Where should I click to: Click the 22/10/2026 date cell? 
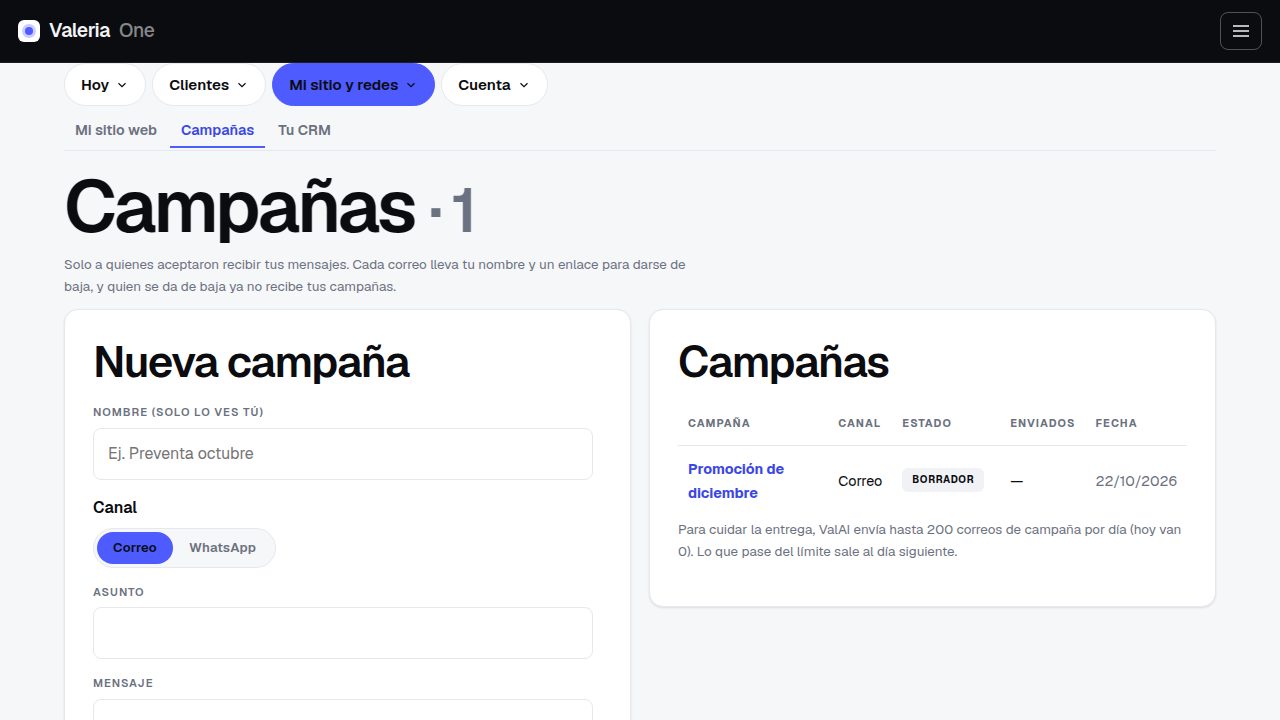(x=1136, y=481)
